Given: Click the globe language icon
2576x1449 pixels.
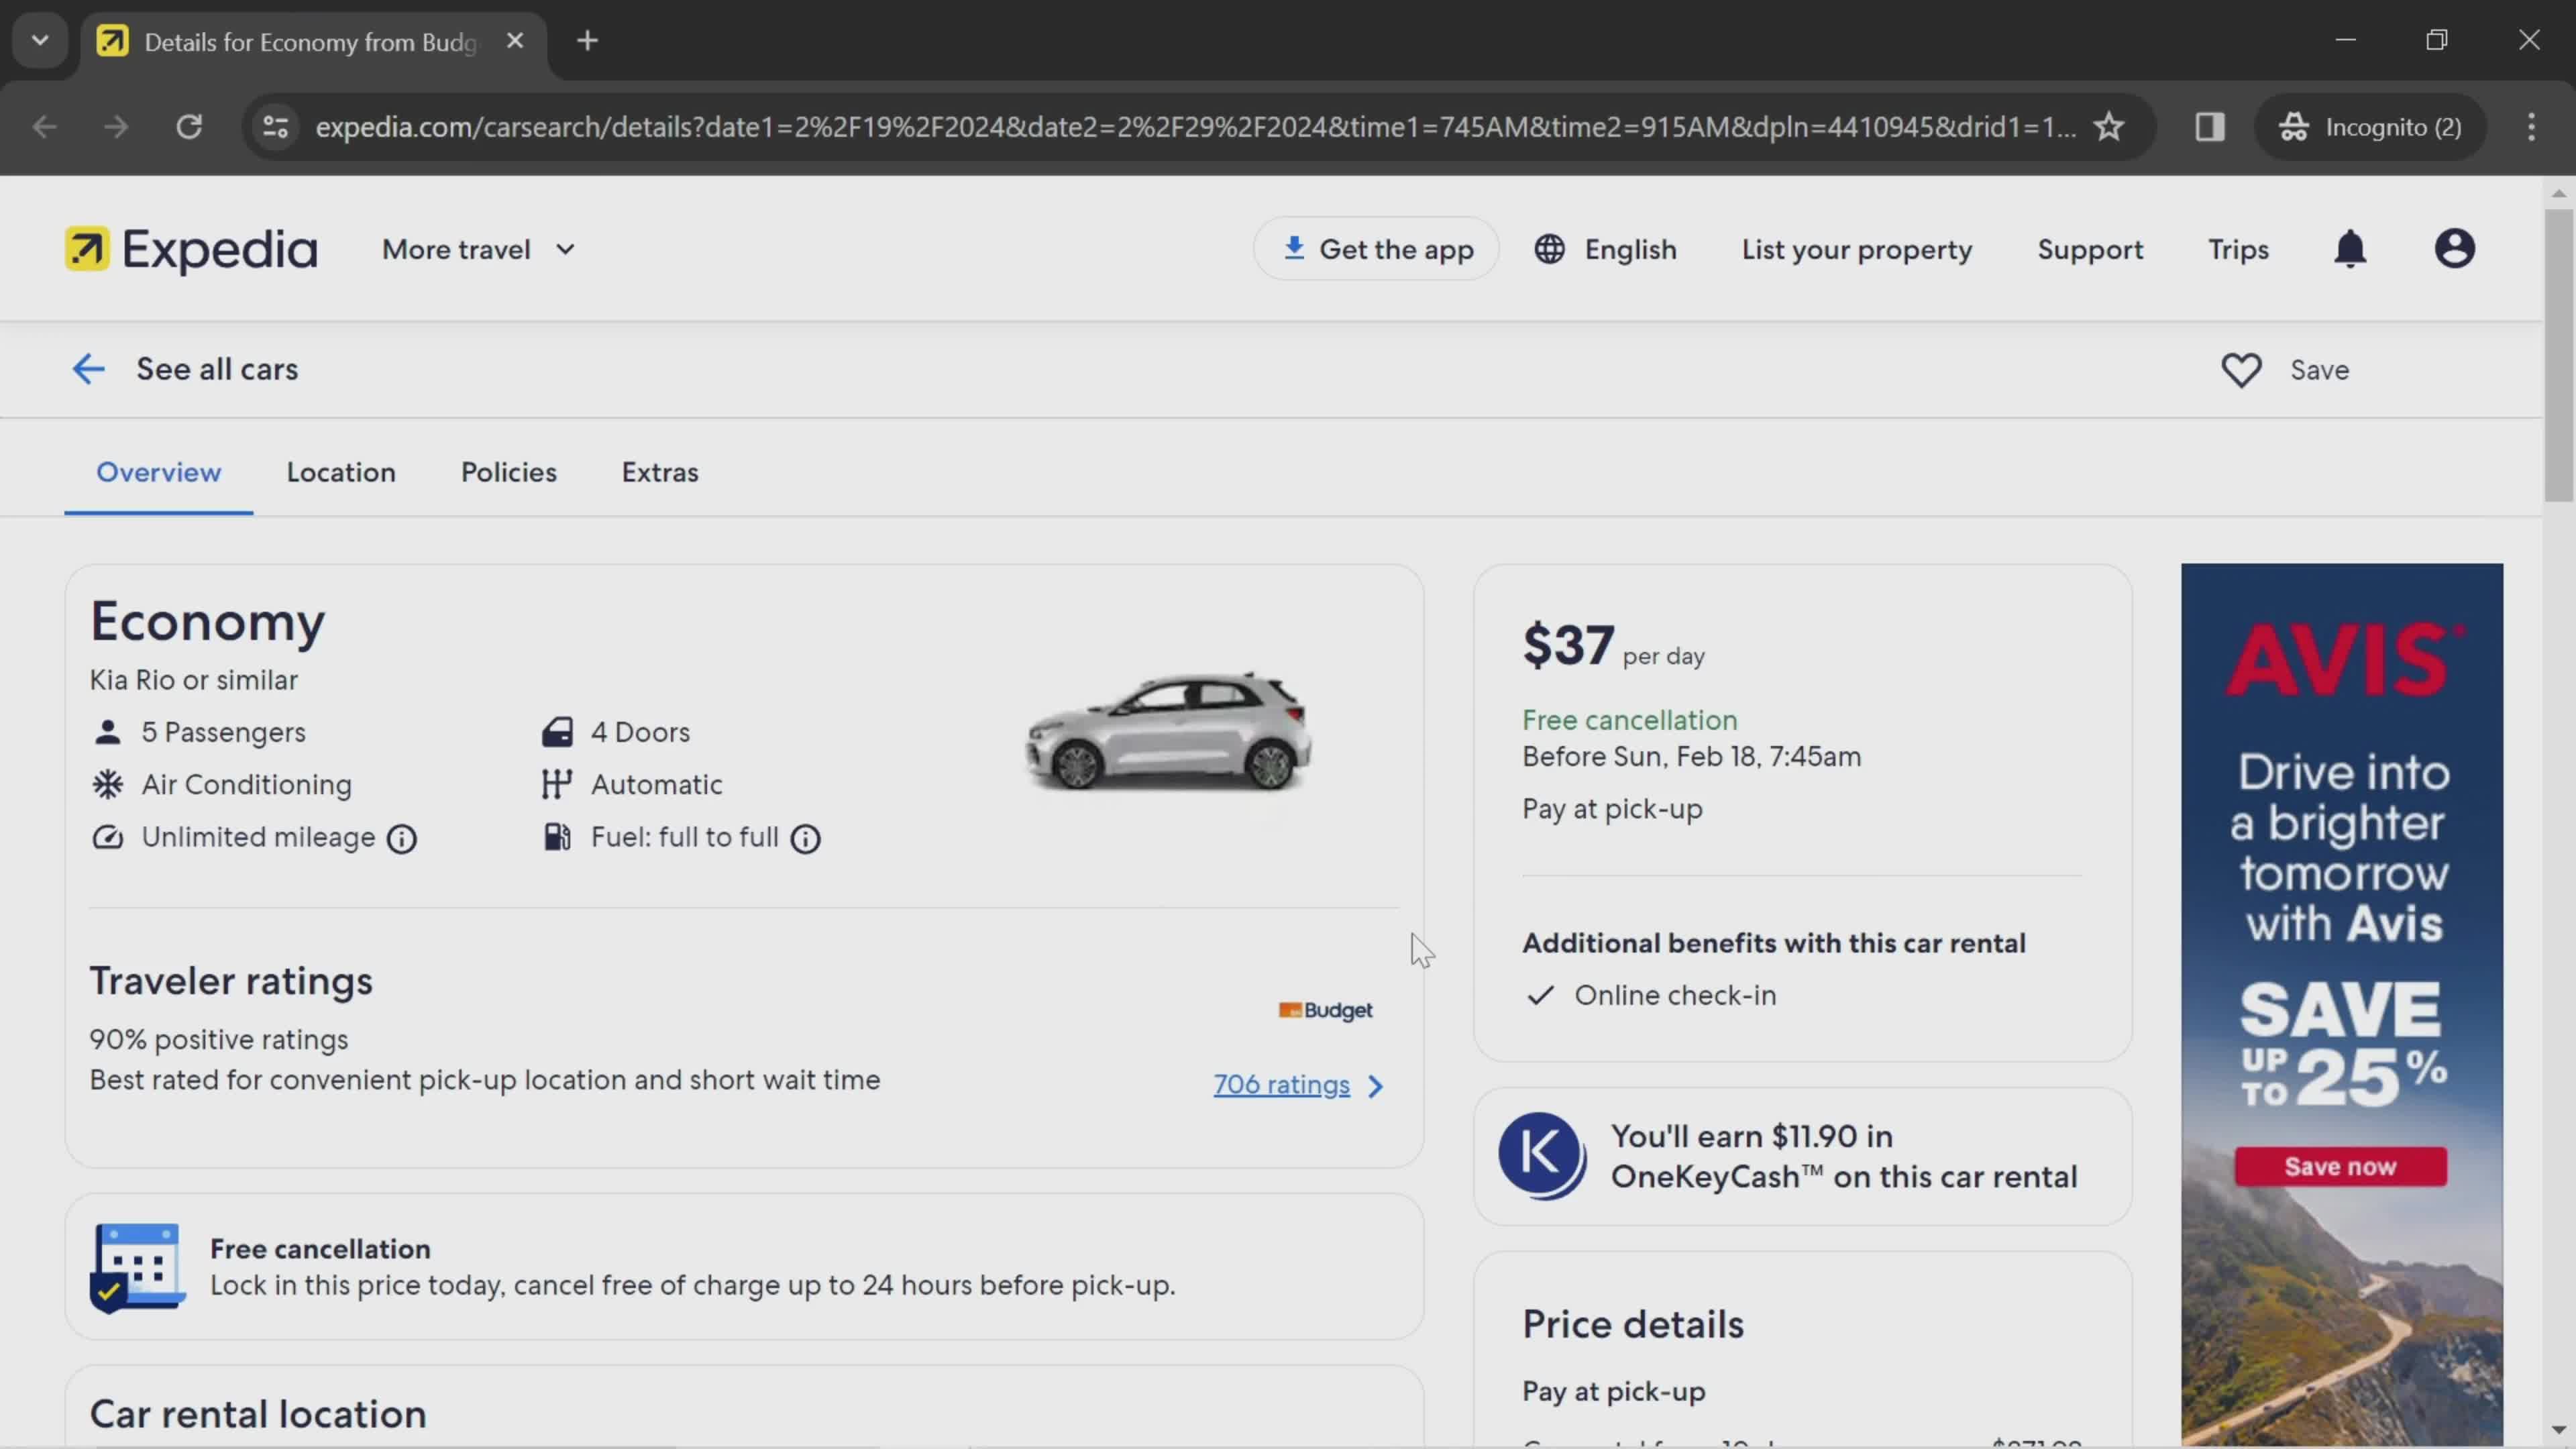Looking at the screenshot, I should 1549,249.
